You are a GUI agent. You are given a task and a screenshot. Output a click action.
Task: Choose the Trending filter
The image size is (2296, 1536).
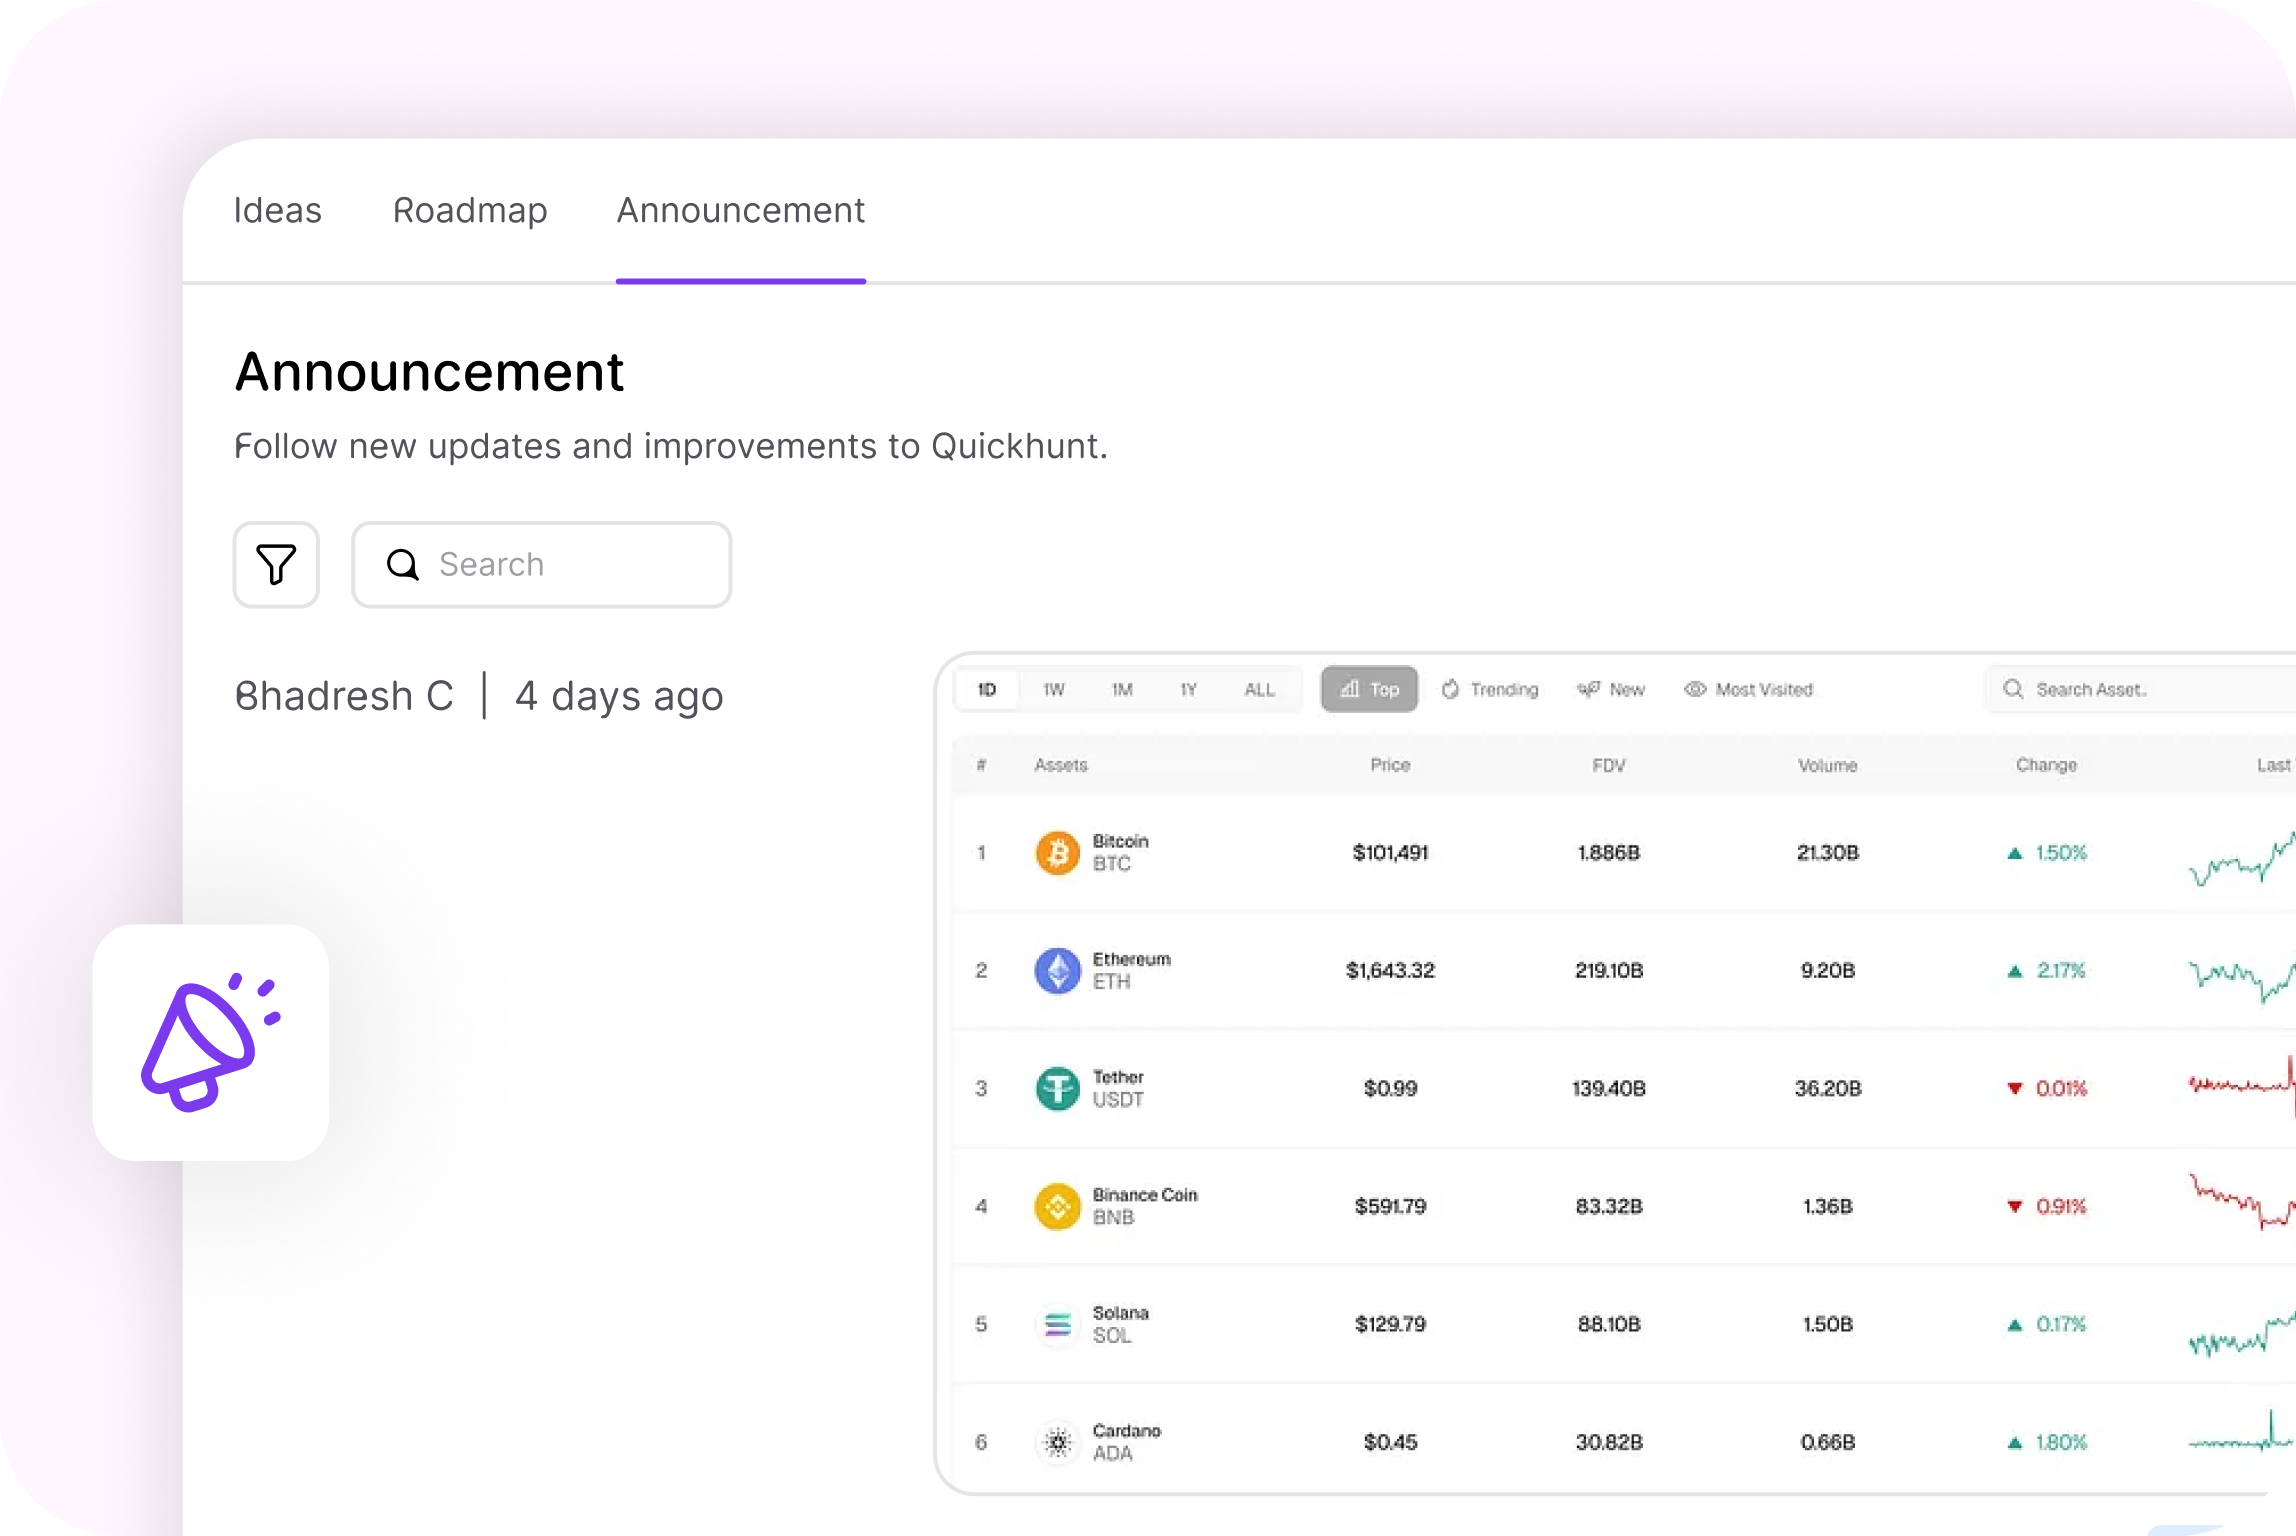coord(1490,689)
